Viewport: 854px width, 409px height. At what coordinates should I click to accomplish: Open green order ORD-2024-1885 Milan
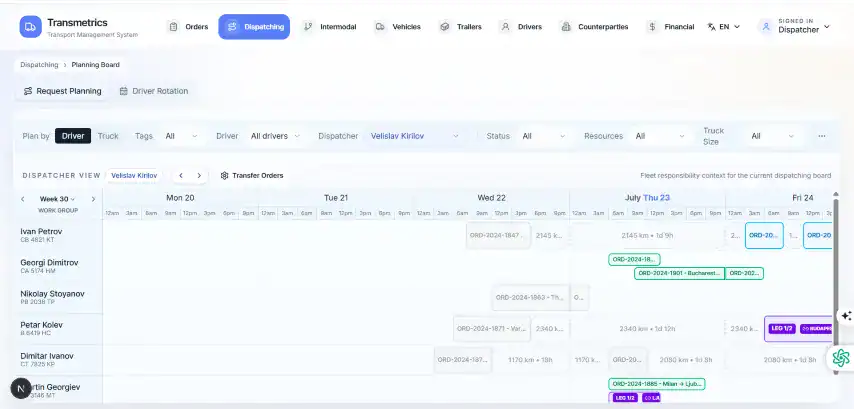tap(656, 384)
